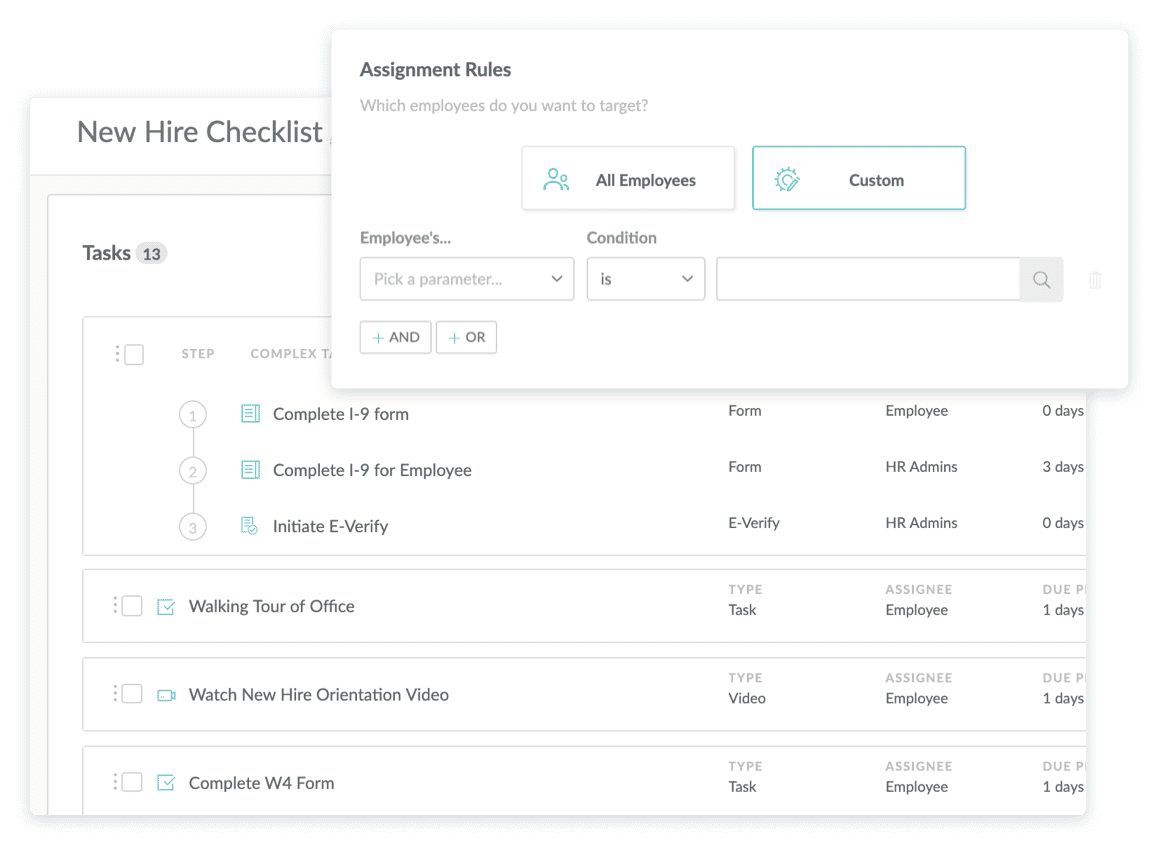Click the trash icon to delete the rule
1160x846 pixels.
point(1094,281)
